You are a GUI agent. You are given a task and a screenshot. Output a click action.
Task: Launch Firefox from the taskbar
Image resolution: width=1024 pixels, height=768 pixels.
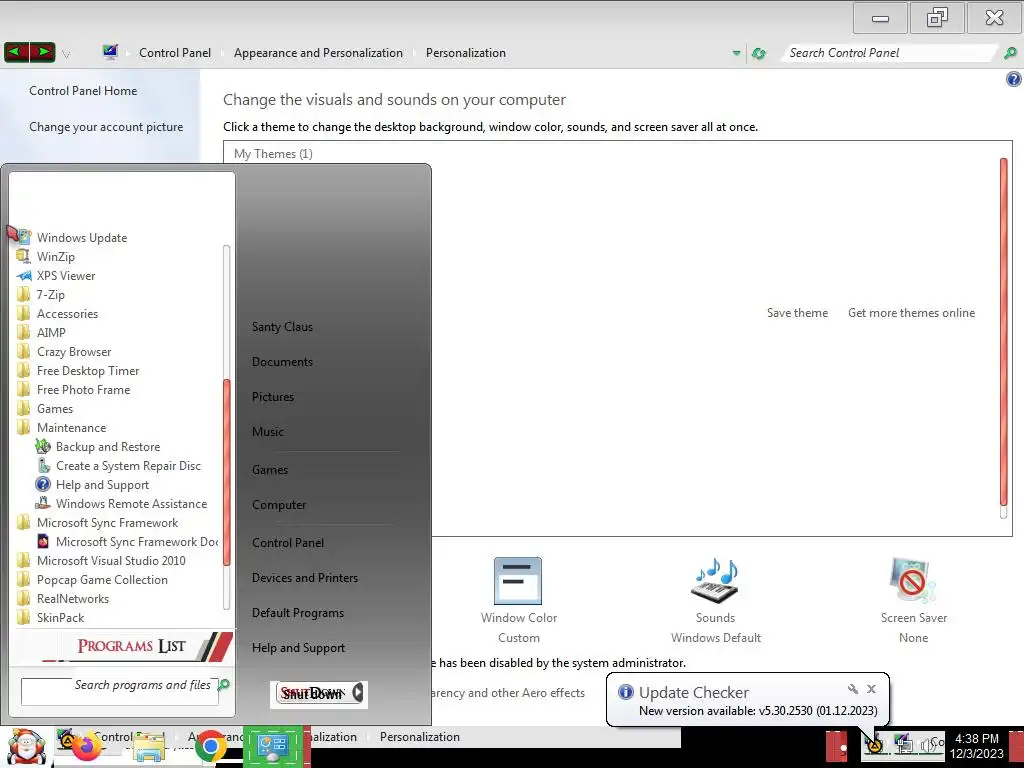(x=86, y=746)
